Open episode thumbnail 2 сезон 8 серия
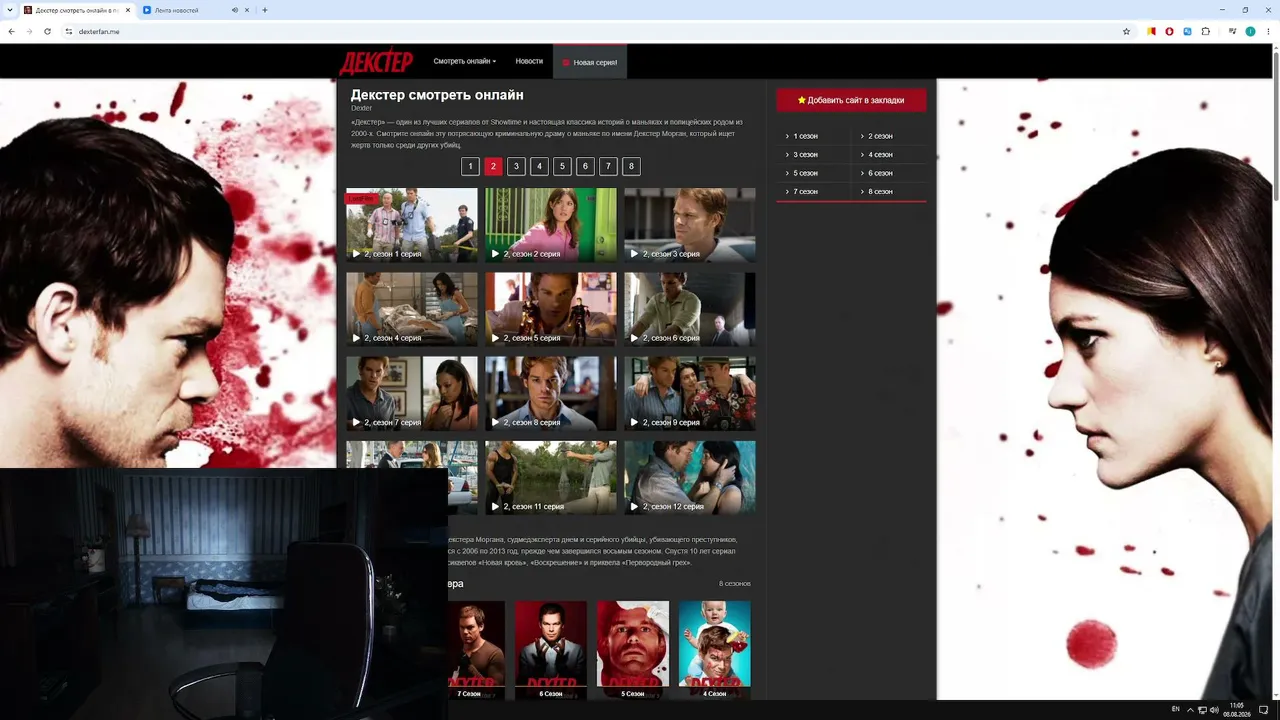 click(x=551, y=393)
